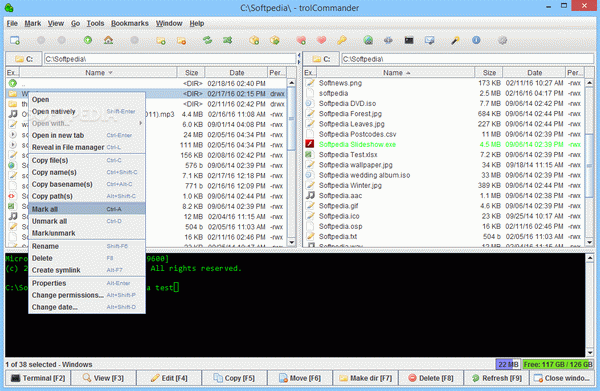Click the folder with red minus unmark icon
Viewport: 600px width, 391px height.
pos(181,40)
